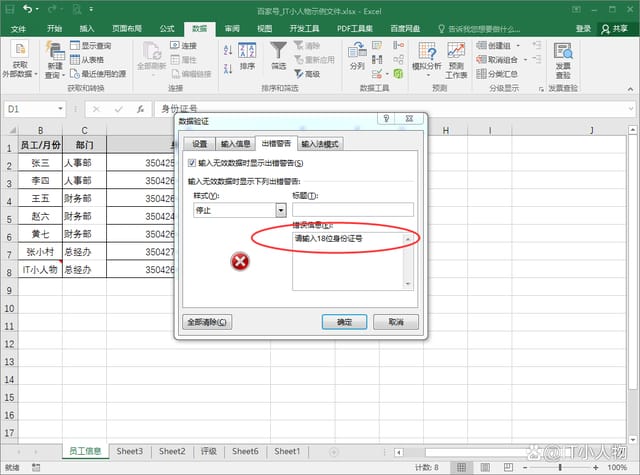Click the Share (共享) button
This screenshot has width=640, height=475.
click(x=615, y=29)
